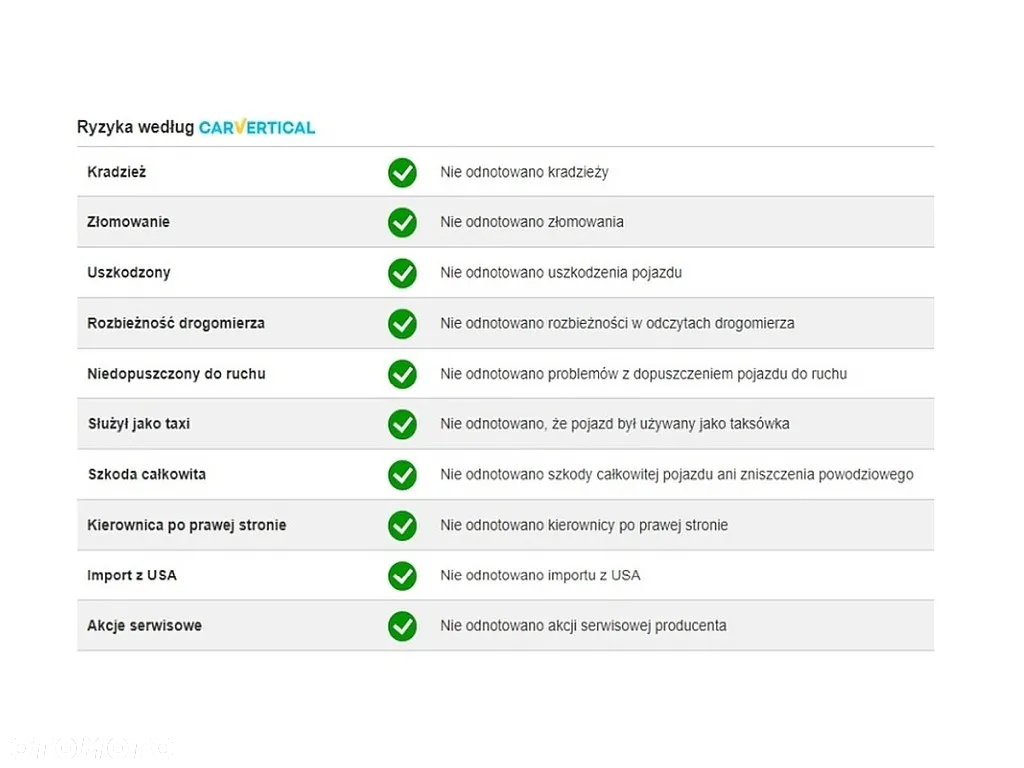Image resolution: width=1024 pixels, height=768 pixels.
Task: Click the checkmark for Rozbieżność drogomierza
Action: pyautogui.click(x=402, y=323)
